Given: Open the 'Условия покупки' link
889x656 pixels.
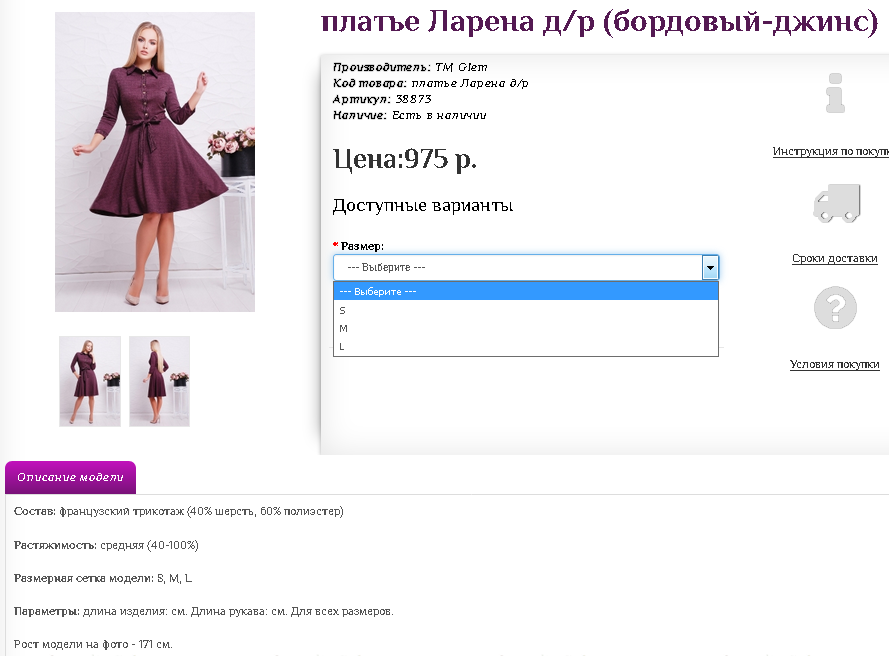Looking at the screenshot, I should click(x=834, y=365).
